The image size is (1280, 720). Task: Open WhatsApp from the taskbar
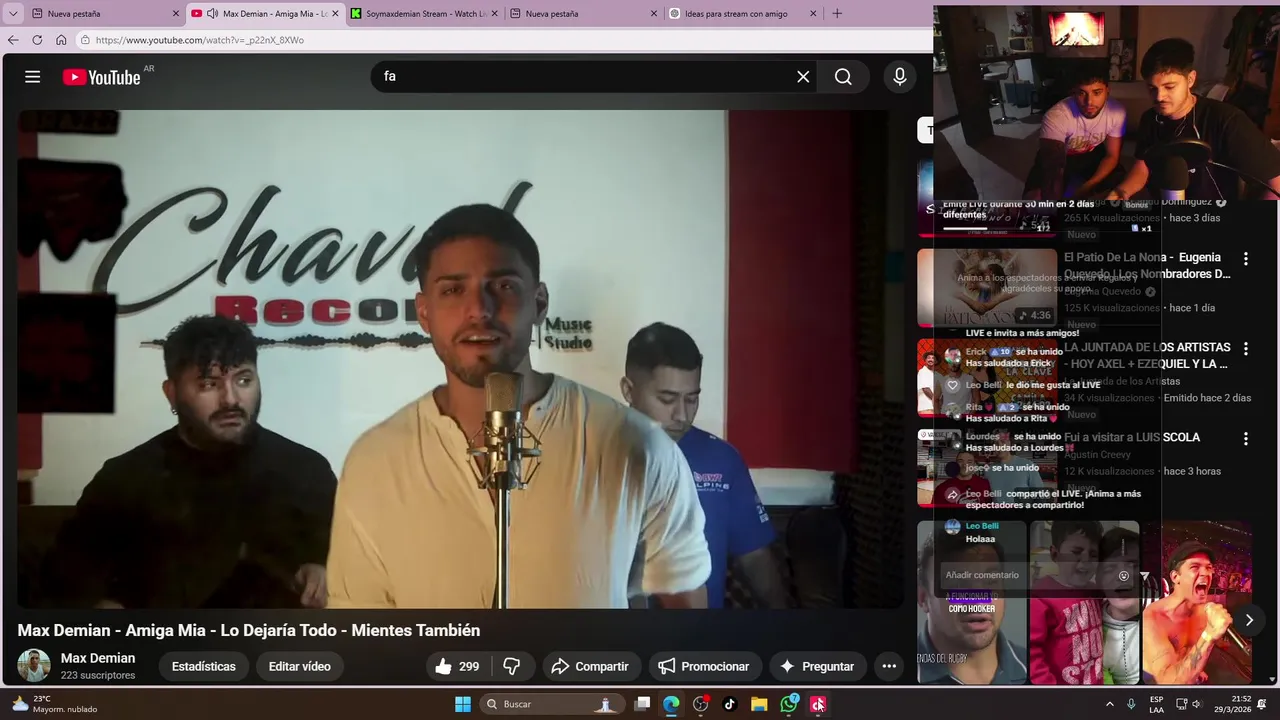tap(789, 704)
